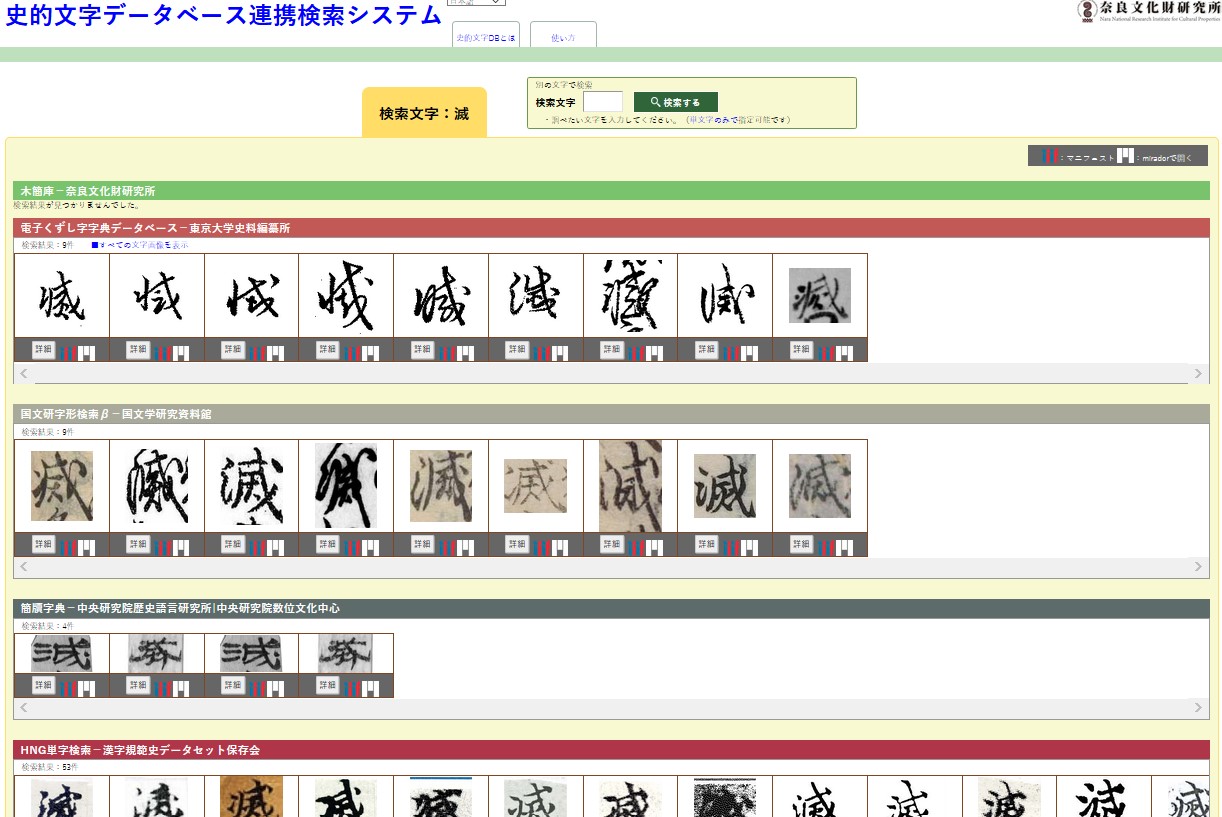Click 詳細 on ninth 電子くずし字 result
The image size is (1222, 817).
point(801,349)
